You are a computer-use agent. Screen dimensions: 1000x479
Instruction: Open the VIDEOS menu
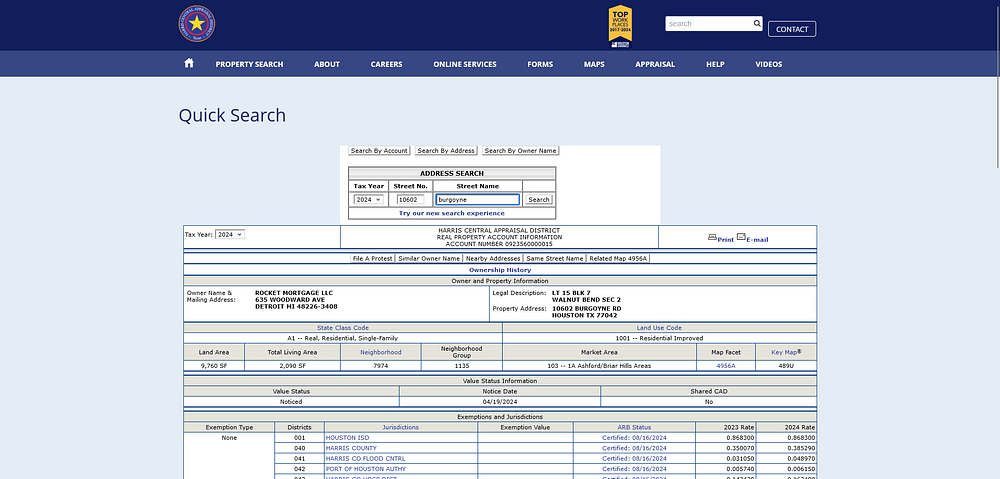(x=768, y=64)
